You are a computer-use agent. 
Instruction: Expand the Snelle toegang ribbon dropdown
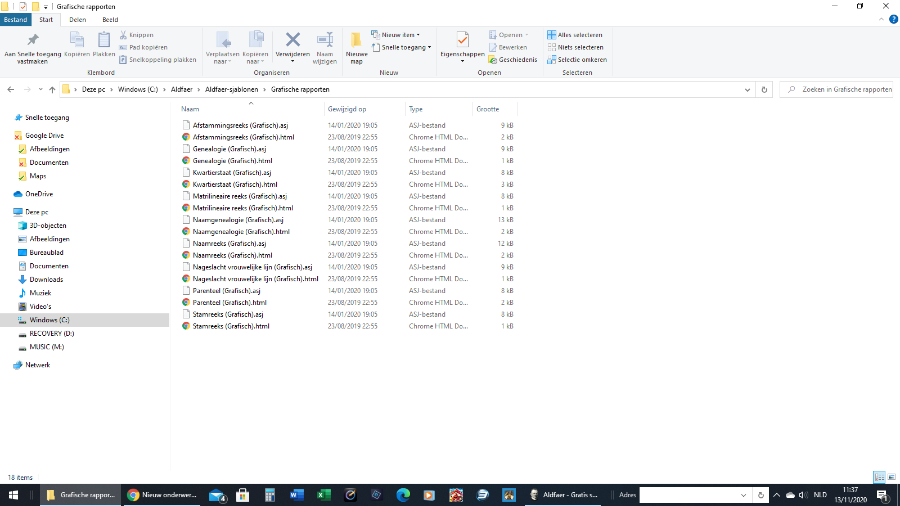point(404,47)
